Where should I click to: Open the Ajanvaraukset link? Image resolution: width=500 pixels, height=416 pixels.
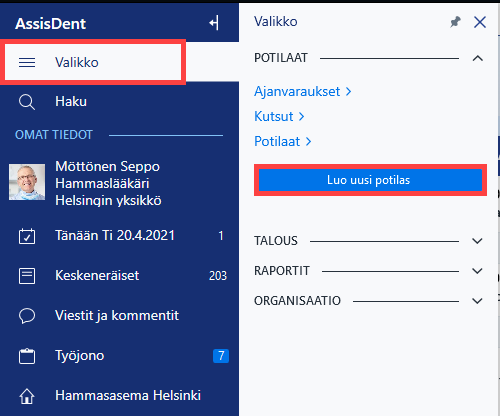coord(303,91)
